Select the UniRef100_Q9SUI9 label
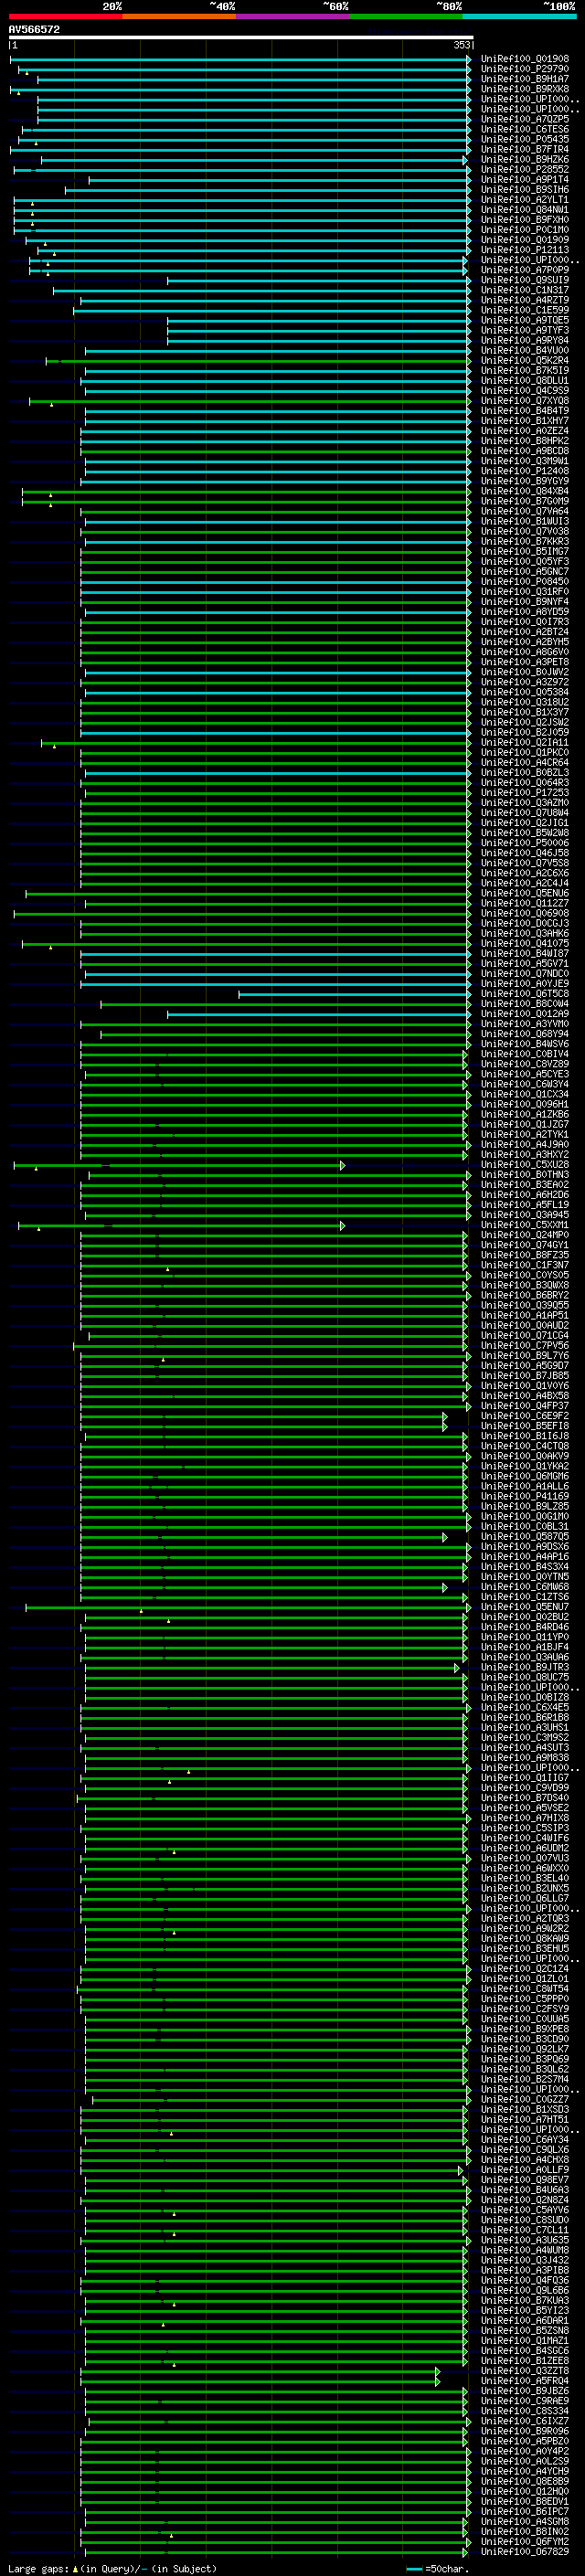This screenshot has width=585, height=2576. pos(524,280)
